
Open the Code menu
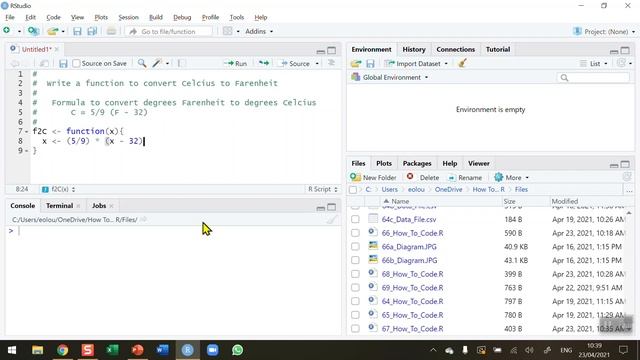click(x=53, y=17)
